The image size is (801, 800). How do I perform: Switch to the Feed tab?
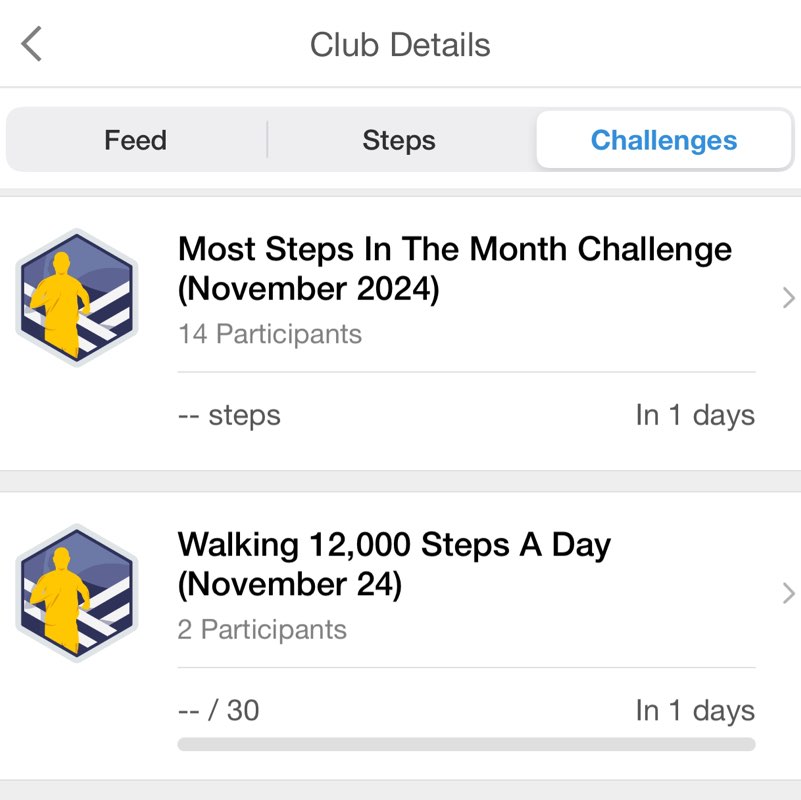coord(135,140)
